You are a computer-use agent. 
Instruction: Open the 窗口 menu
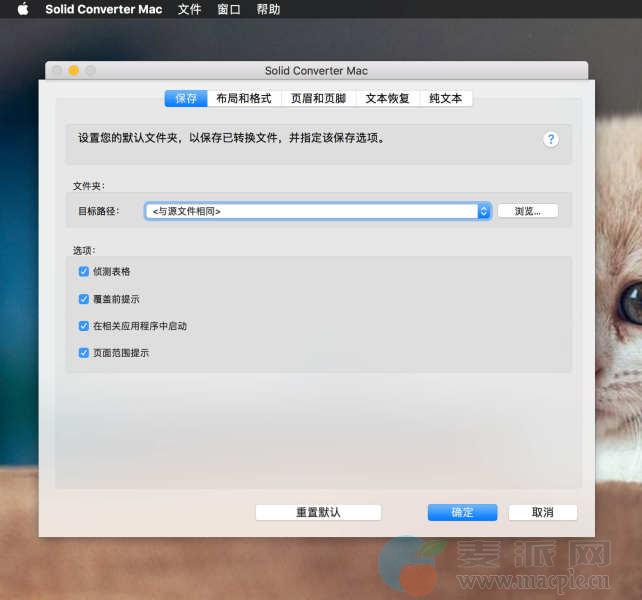click(229, 10)
